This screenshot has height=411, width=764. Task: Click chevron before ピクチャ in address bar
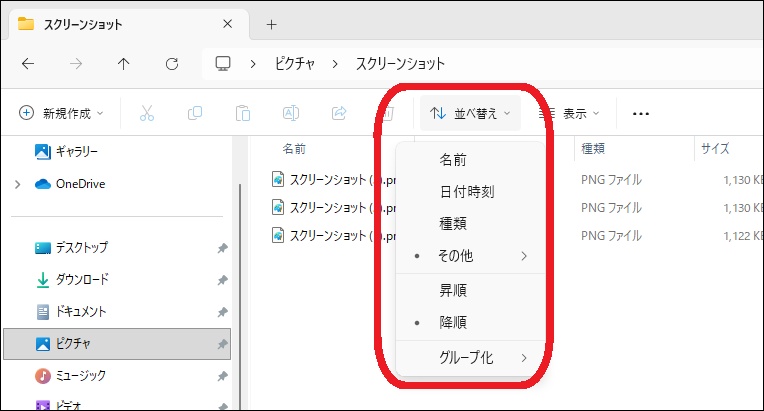(x=252, y=64)
